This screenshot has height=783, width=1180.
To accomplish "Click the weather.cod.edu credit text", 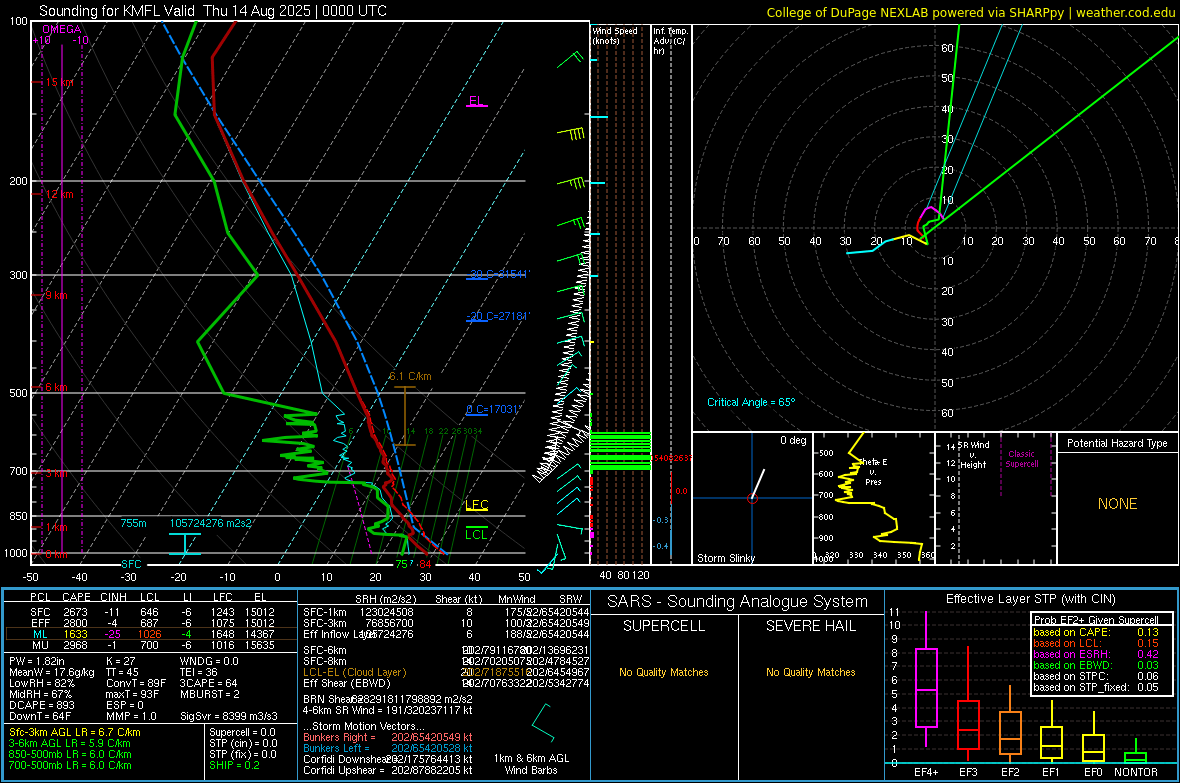I will pyautogui.click(x=1125, y=12).
